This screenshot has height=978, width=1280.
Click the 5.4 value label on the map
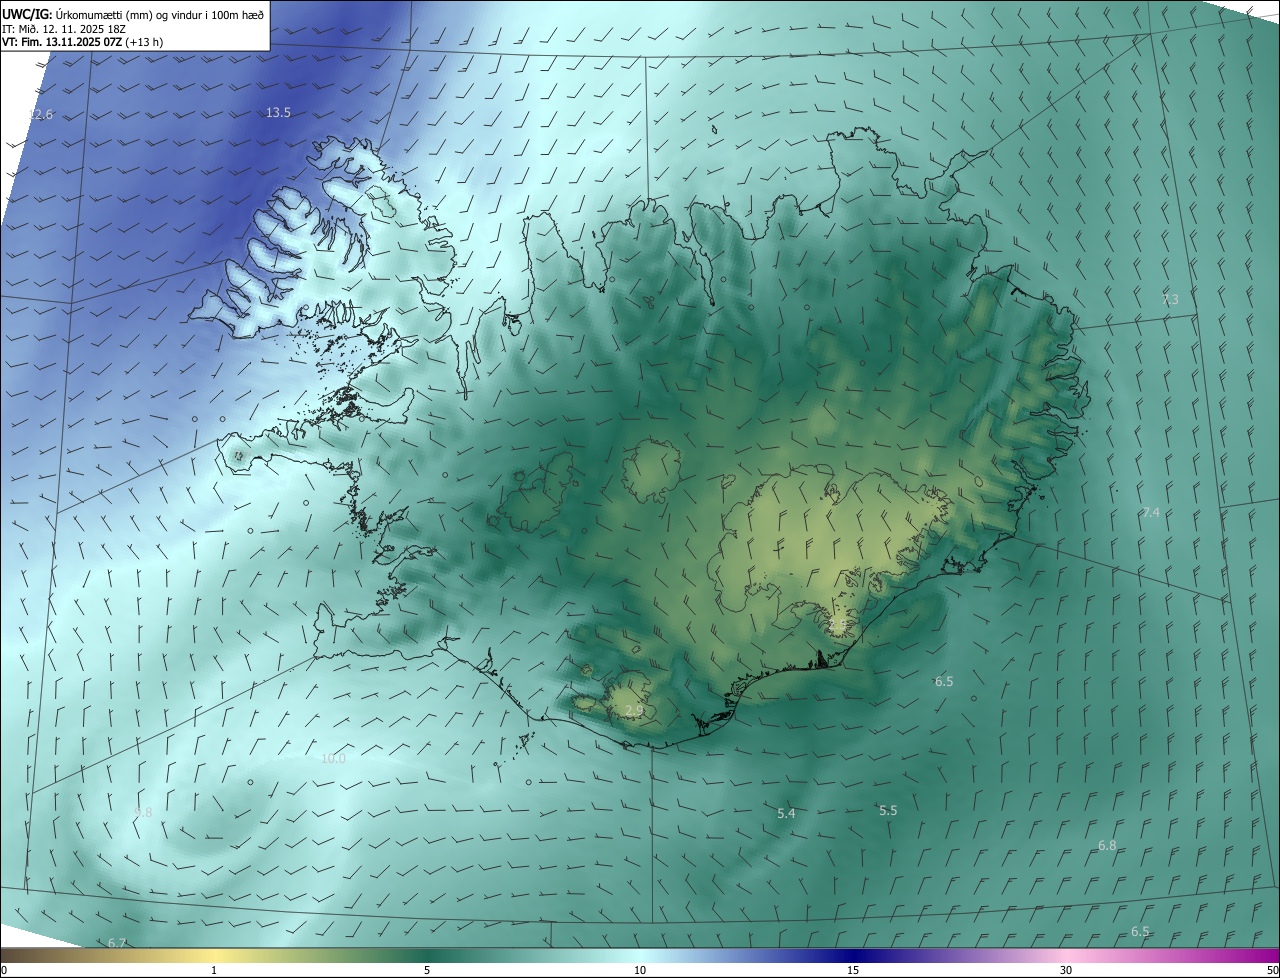pyautogui.click(x=786, y=814)
